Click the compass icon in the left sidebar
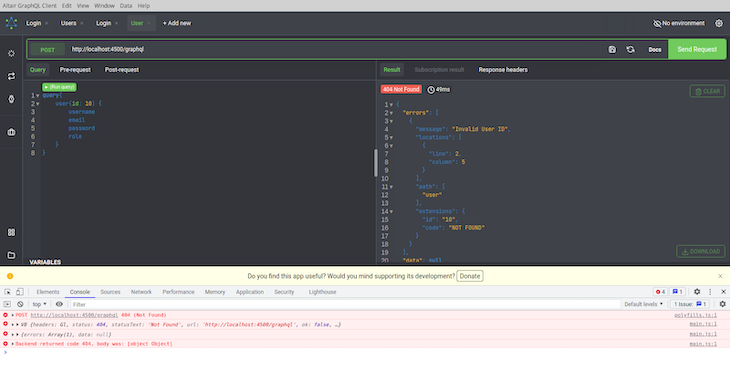Screen dimensions: 730x382 pyautogui.click(x=11, y=99)
